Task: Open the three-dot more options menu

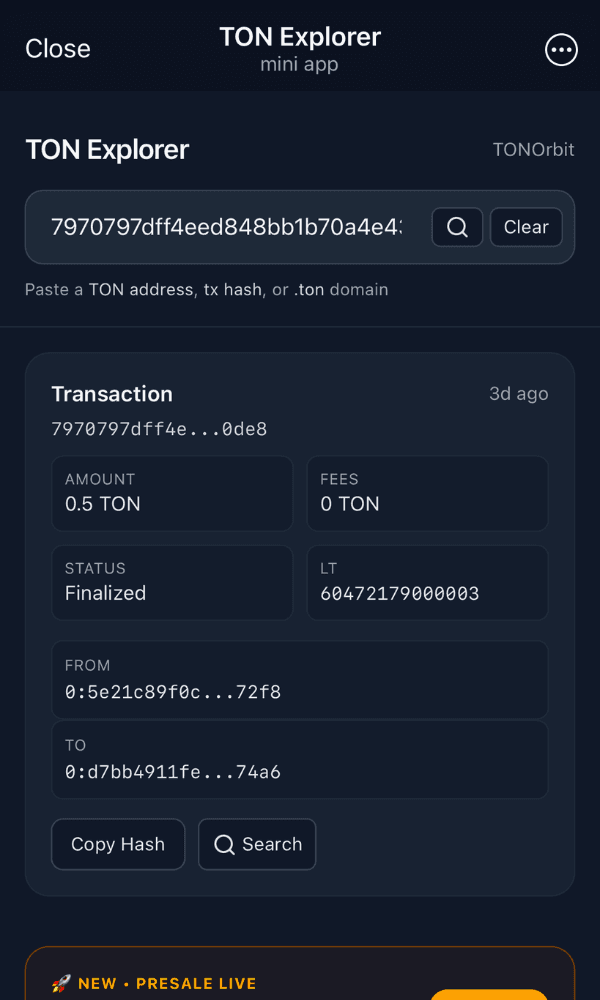Action: coord(561,49)
